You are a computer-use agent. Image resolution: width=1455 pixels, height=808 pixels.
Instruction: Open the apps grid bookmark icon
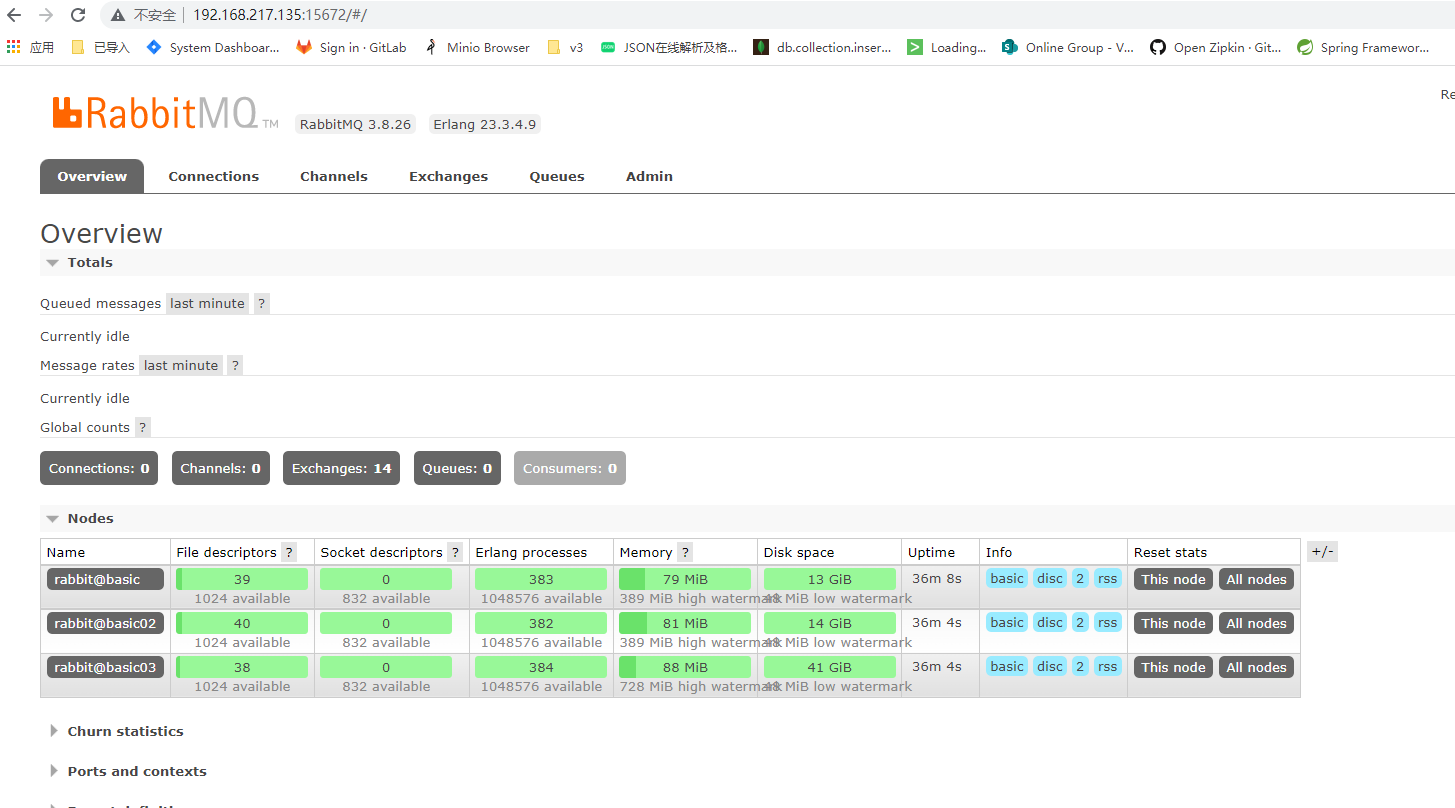[13, 47]
